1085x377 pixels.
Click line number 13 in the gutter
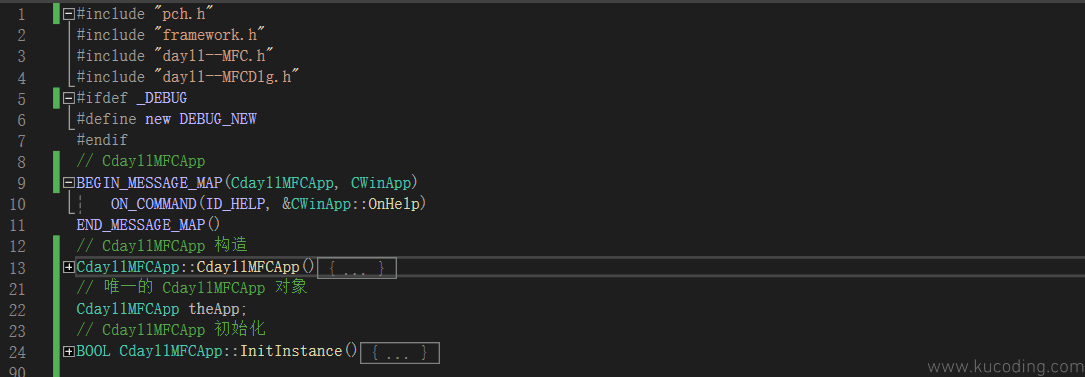17,268
